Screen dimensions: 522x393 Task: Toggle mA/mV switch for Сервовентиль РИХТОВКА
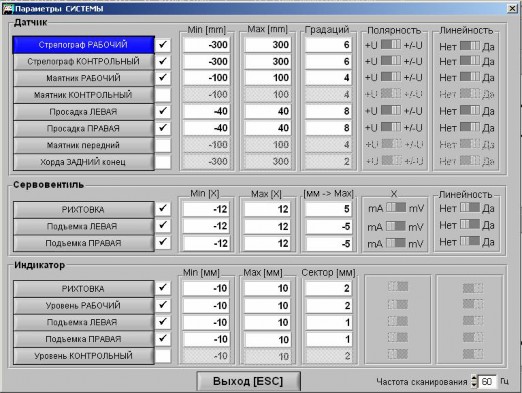(x=396, y=208)
